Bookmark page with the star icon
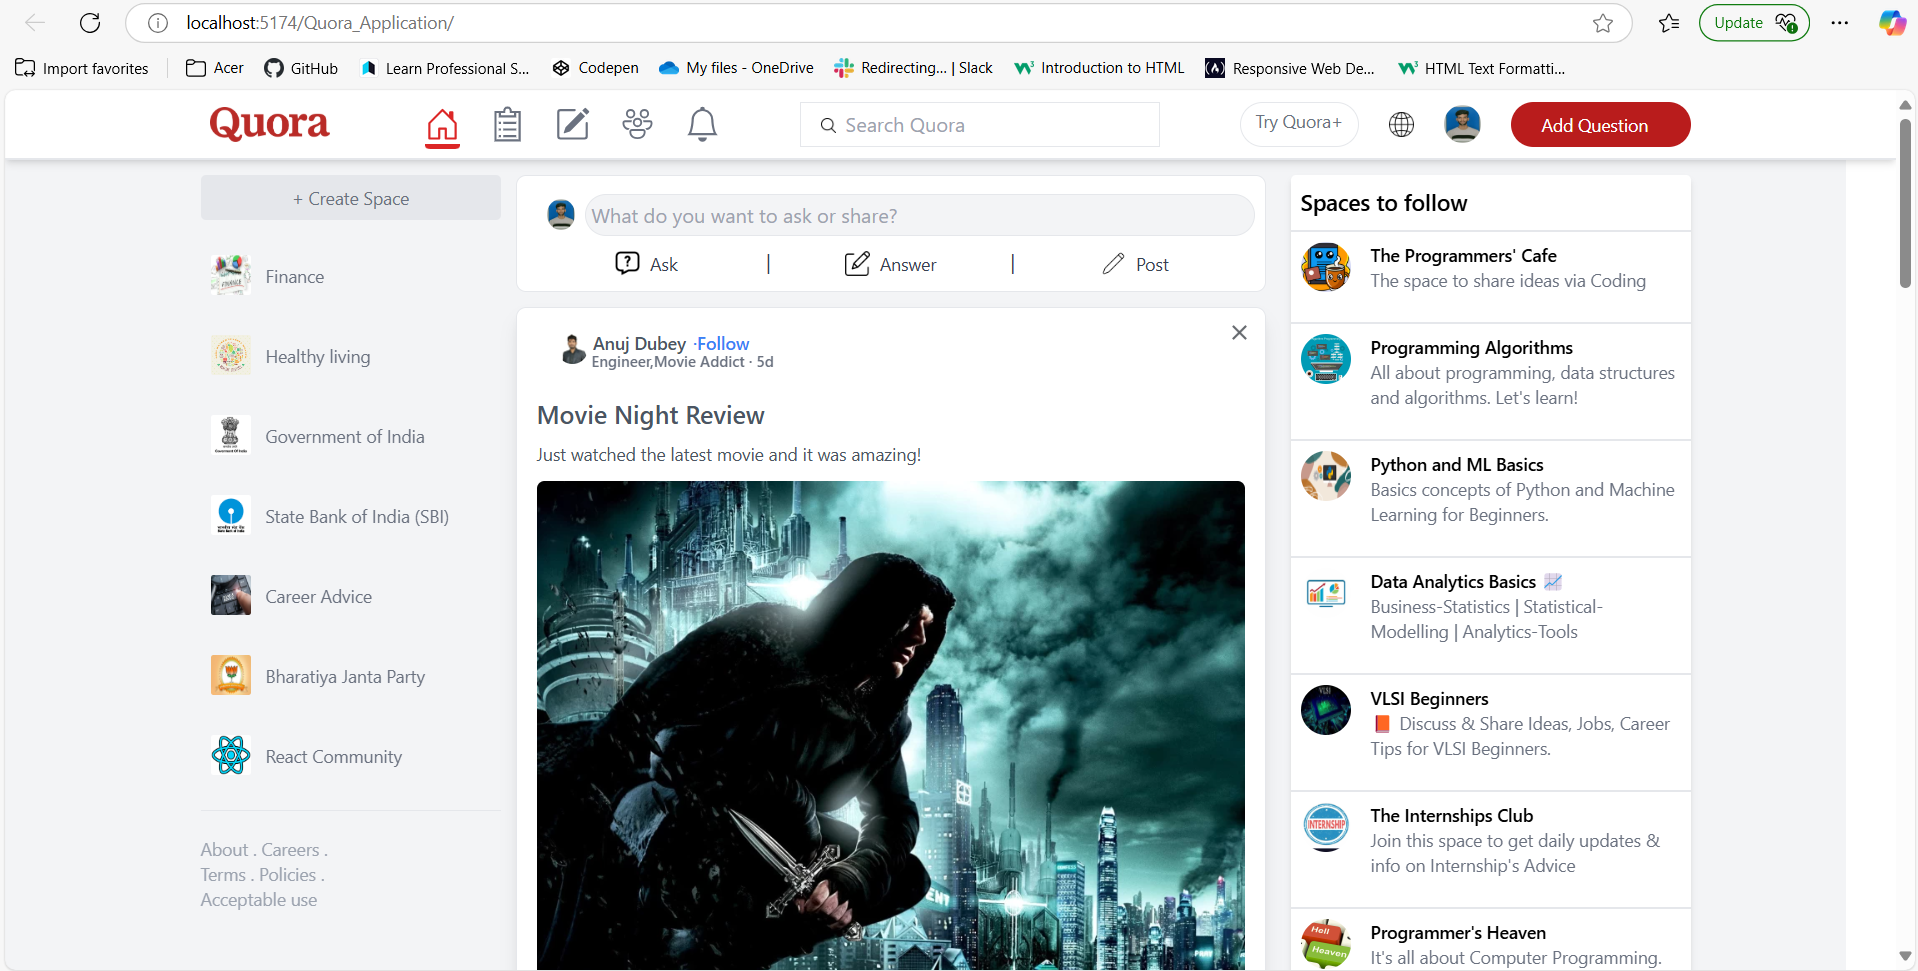The height and width of the screenshot is (971, 1918). tap(1603, 23)
